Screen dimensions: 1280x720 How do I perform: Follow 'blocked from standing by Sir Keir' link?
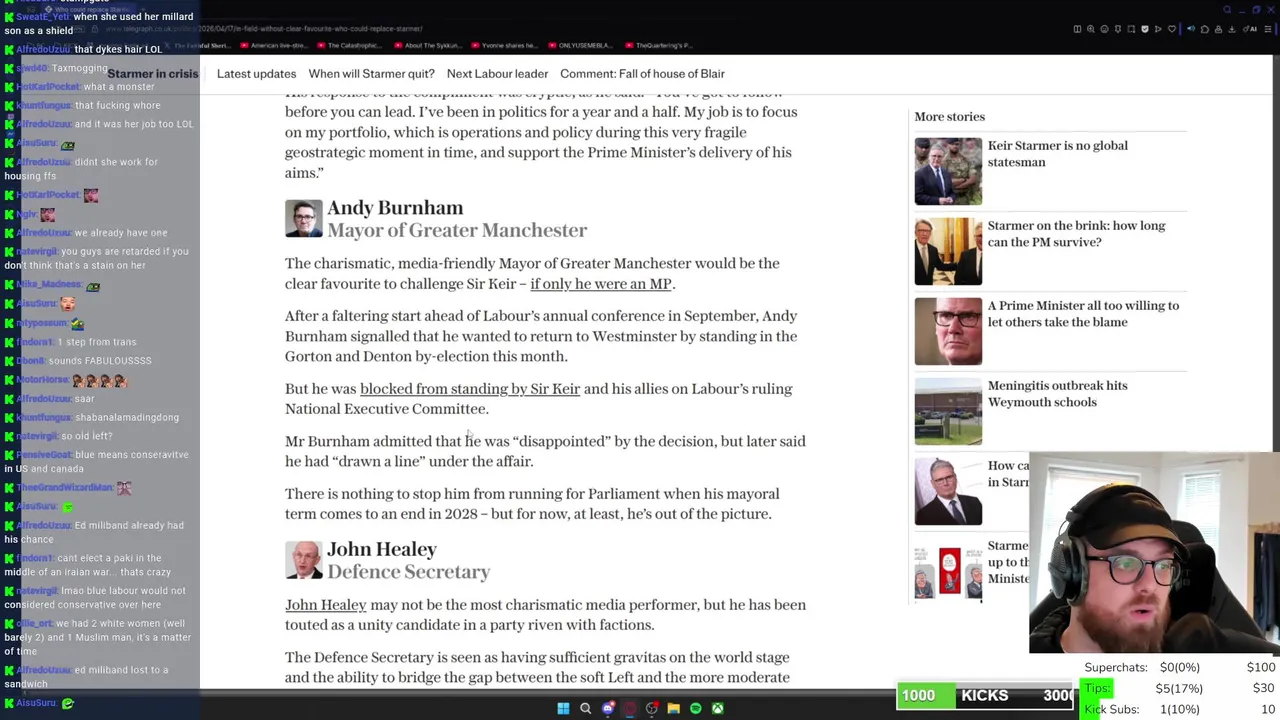[x=470, y=389]
